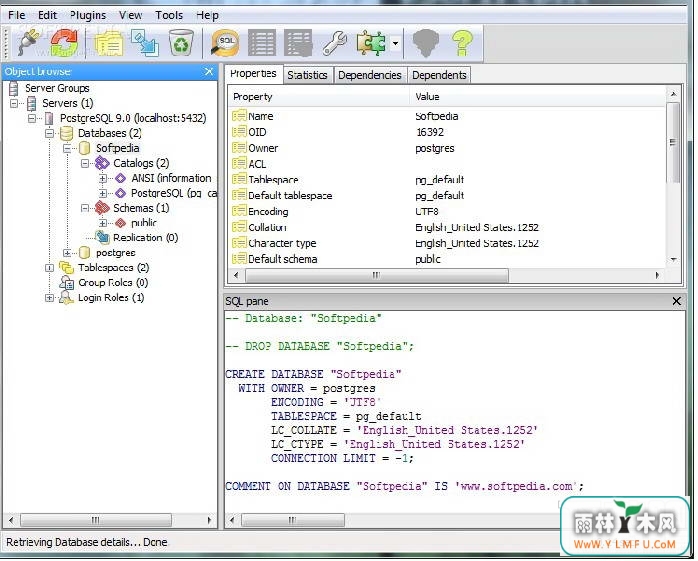This screenshot has height=561, width=698.
Task: Open the Tools menu
Action: (x=169, y=15)
